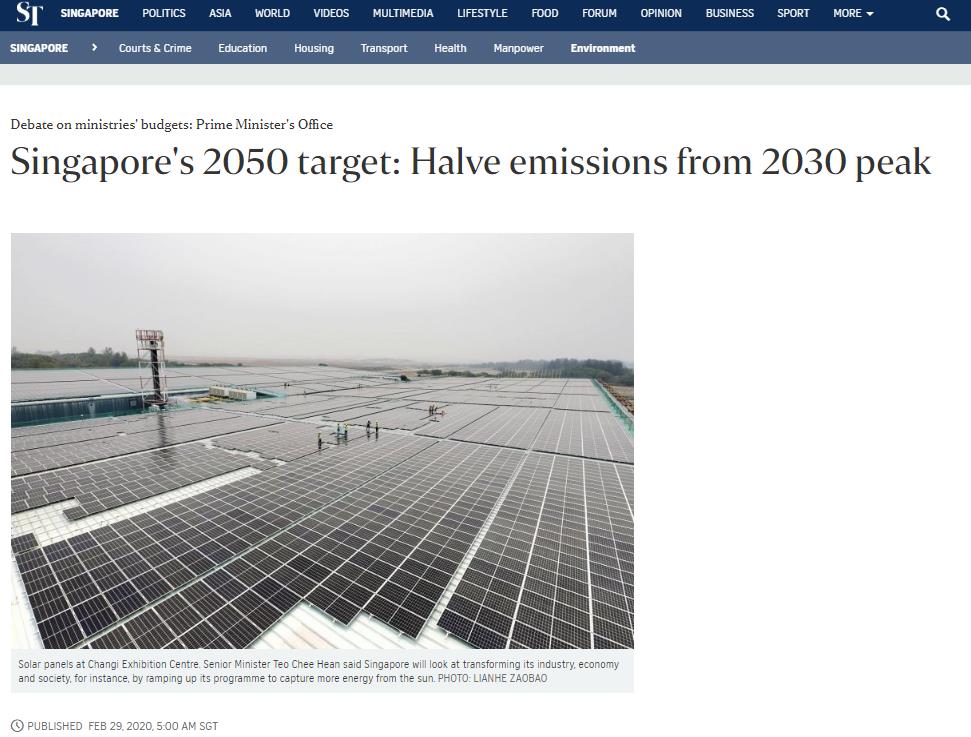The width and height of the screenshot is (971, 737).
Task: Click the Debate on ministries' budgets link
Action: pos(172,125)
